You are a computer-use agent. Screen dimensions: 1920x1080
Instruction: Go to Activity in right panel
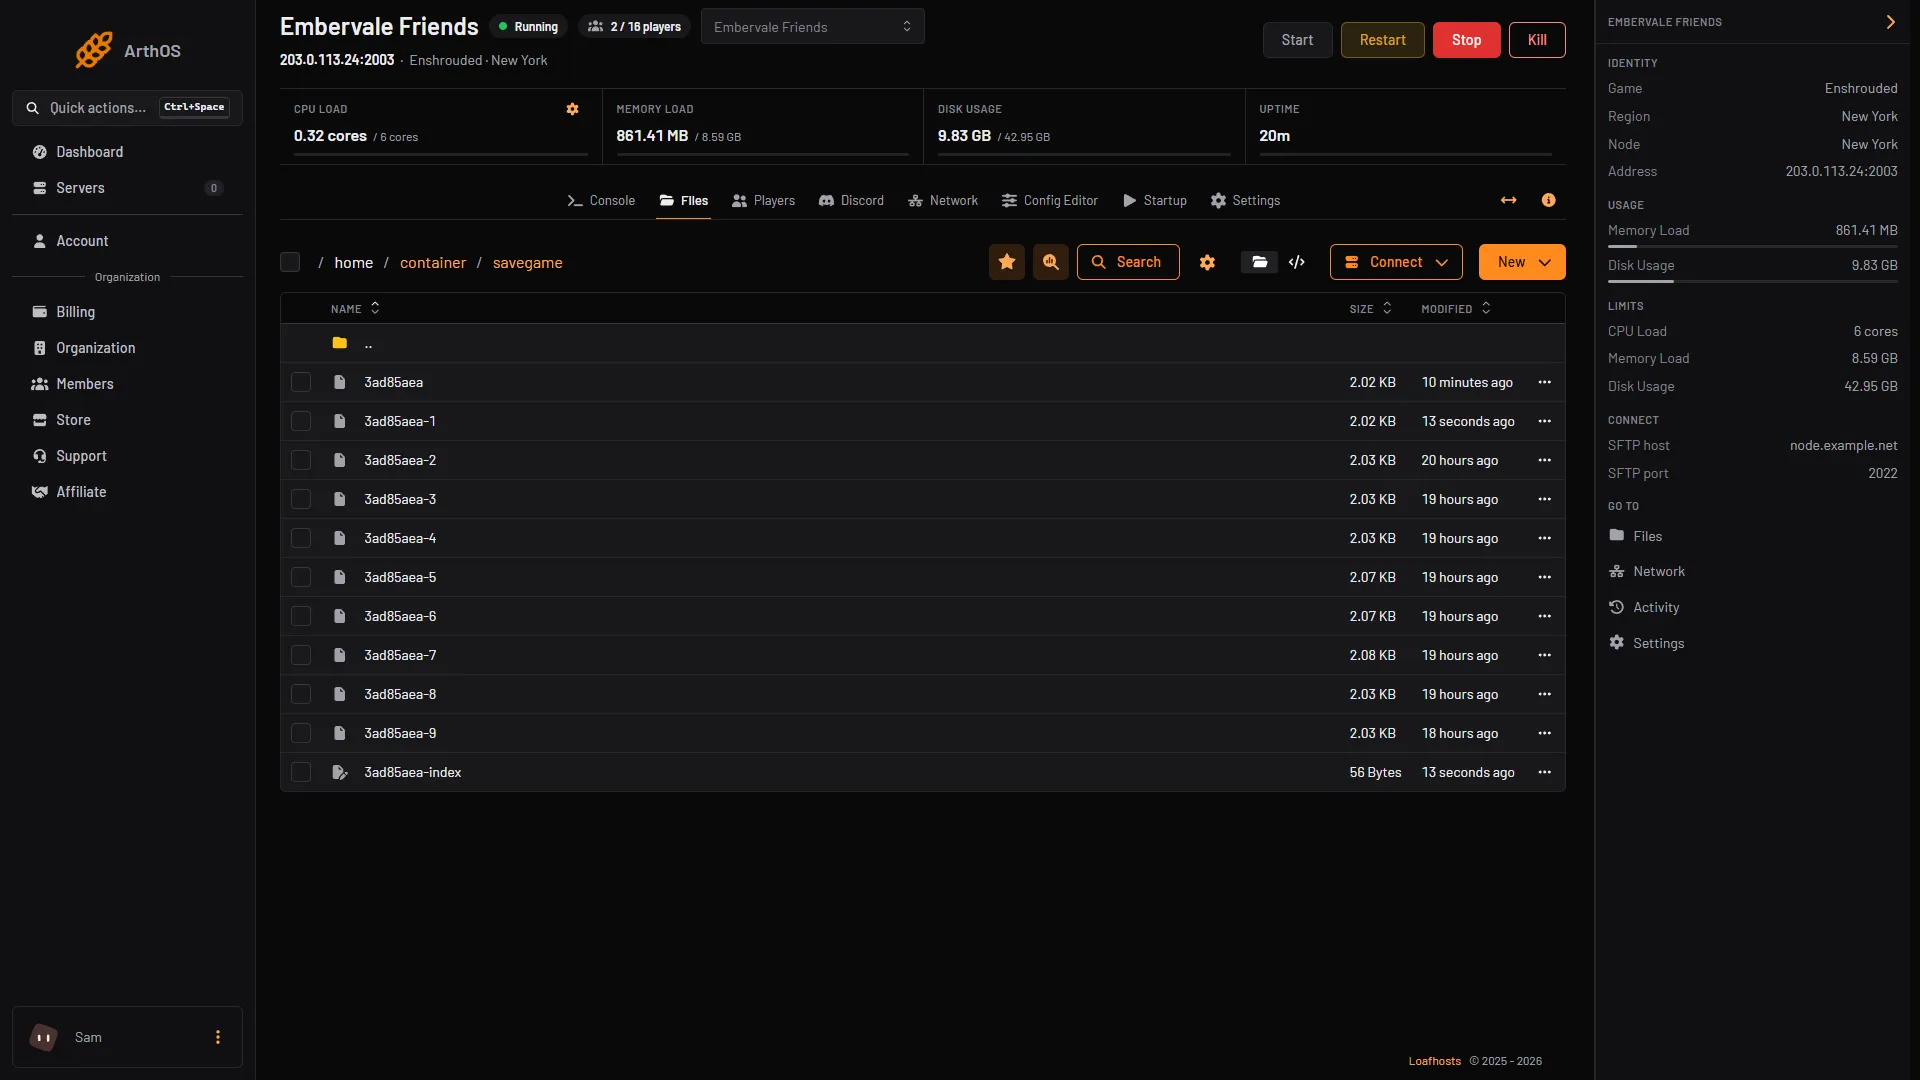click(1644, 607)
